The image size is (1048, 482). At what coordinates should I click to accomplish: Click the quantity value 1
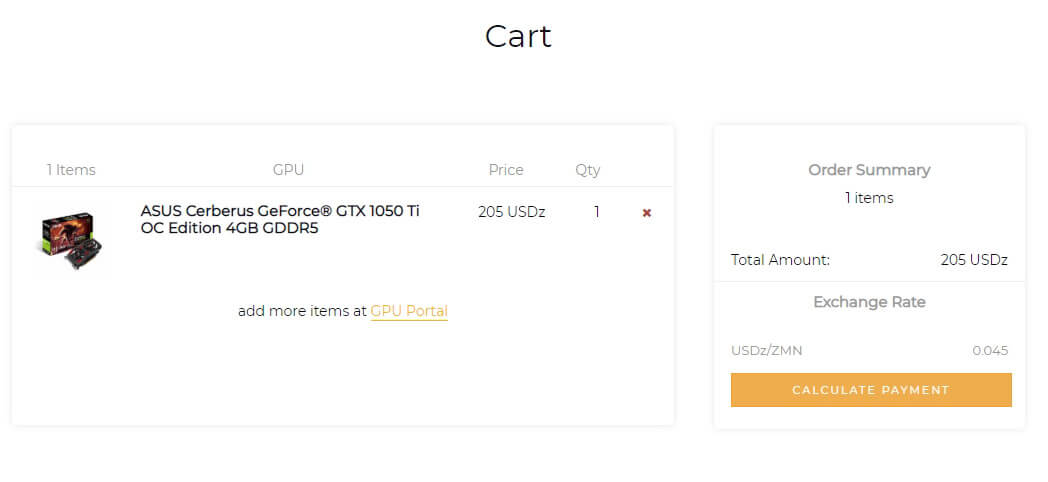pyautogui.click(x=597, y=213)
